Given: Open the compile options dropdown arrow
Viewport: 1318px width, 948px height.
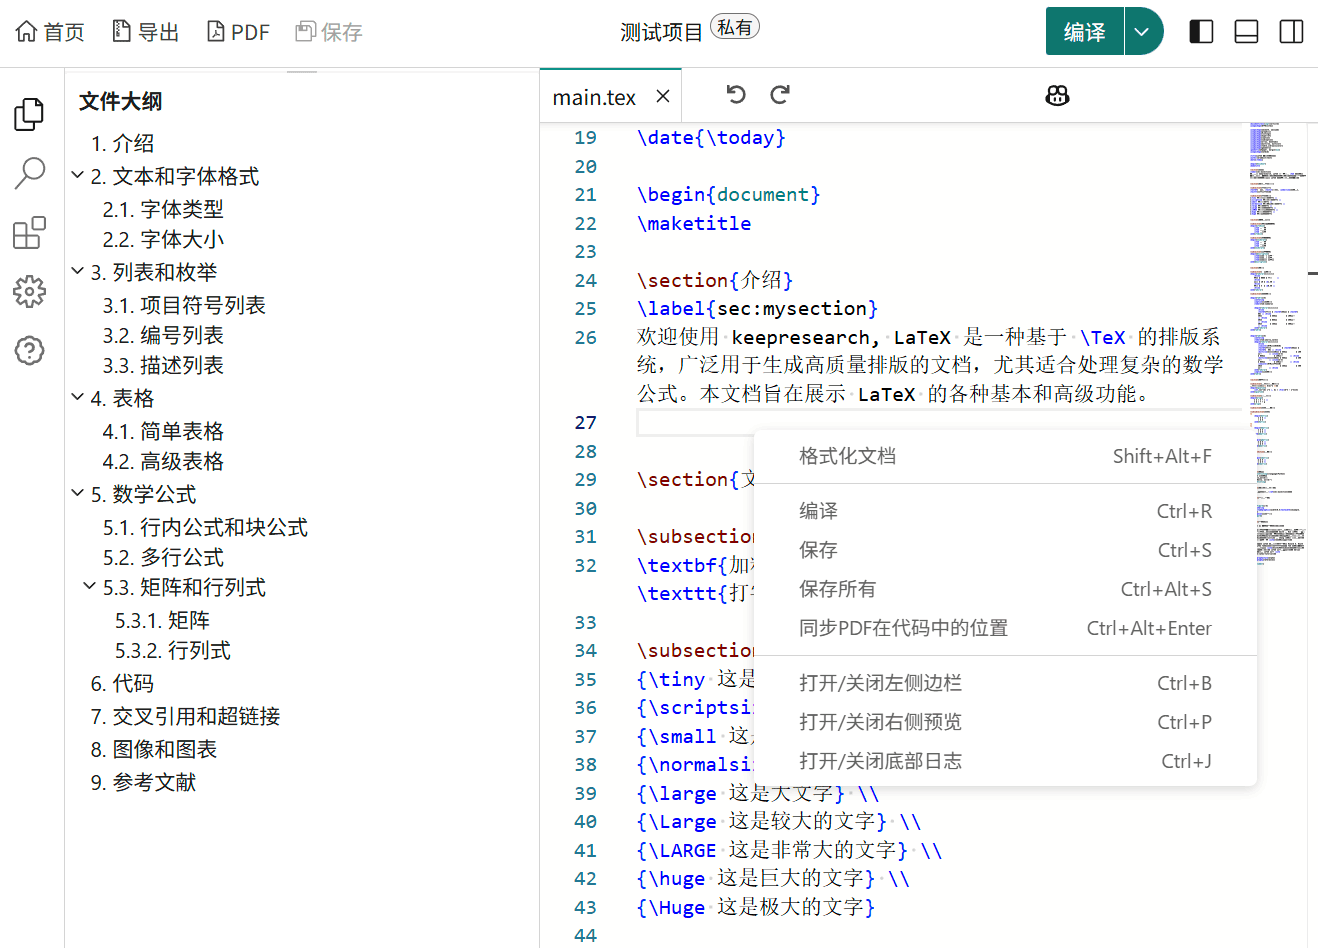Looking at the screenshot, I should click(x=1143, y=32).
